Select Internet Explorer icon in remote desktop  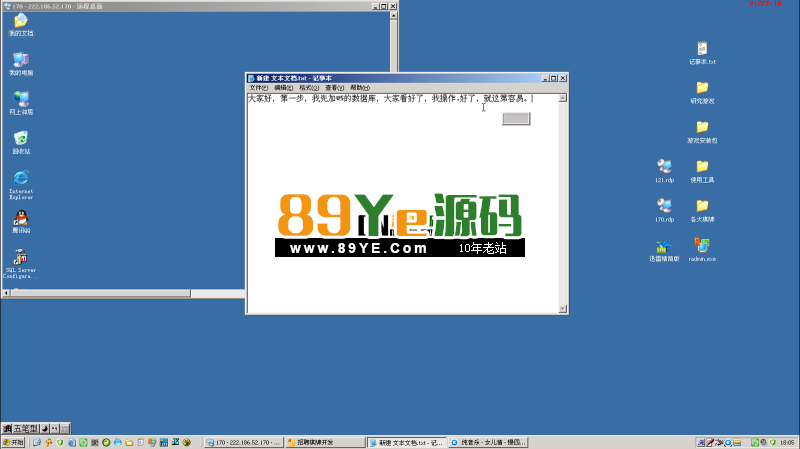(21, 179)
